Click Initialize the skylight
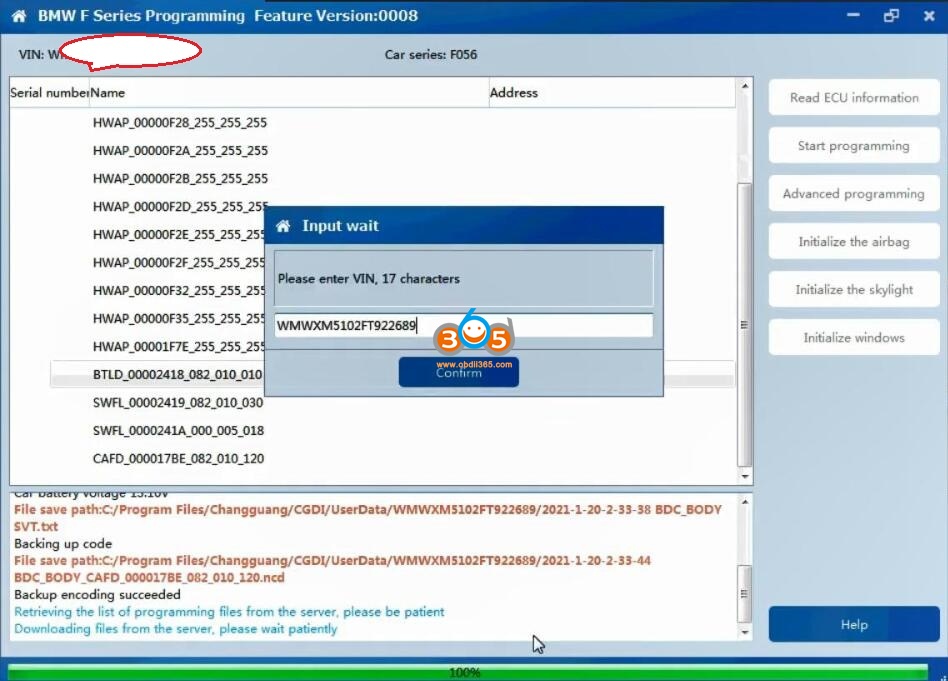This screenshot has height=681, width=948. (x=854, y=289)
